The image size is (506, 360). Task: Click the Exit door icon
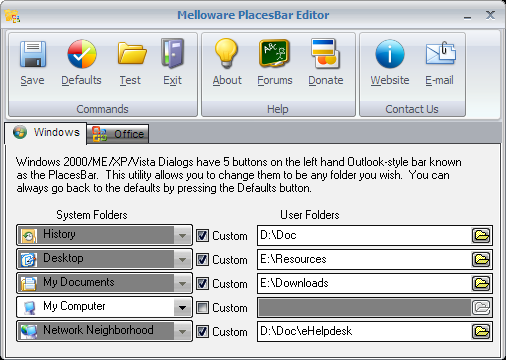coord(172,53)
